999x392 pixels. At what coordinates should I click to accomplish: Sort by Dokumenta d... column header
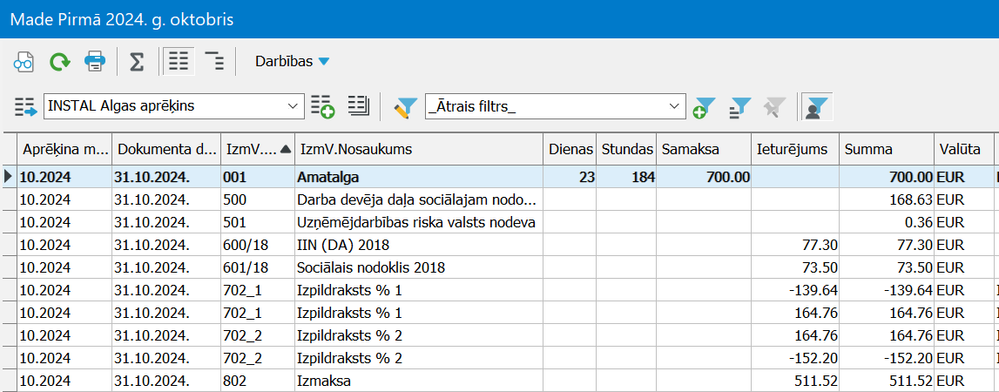166,149
